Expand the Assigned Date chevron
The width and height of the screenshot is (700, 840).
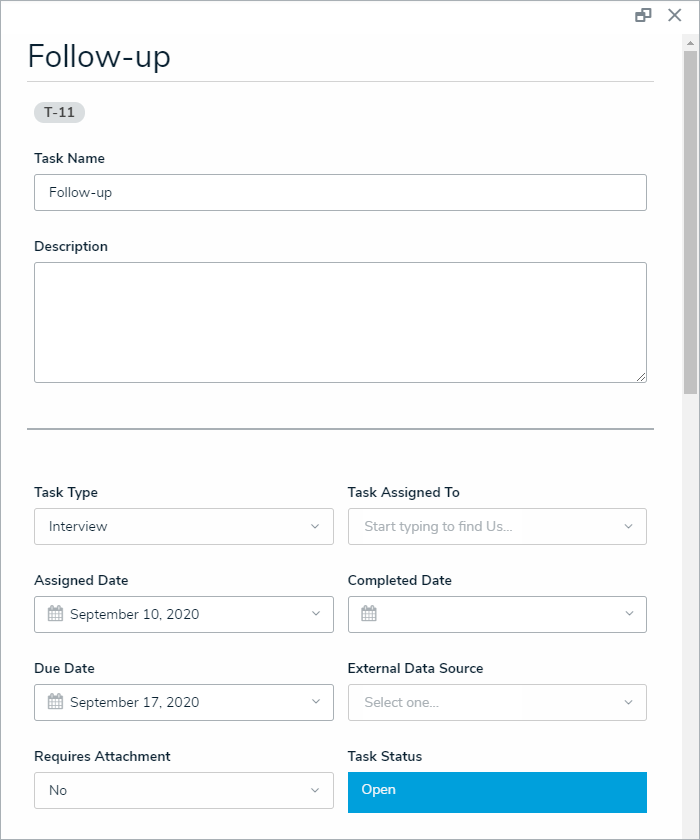coord(315,614)
